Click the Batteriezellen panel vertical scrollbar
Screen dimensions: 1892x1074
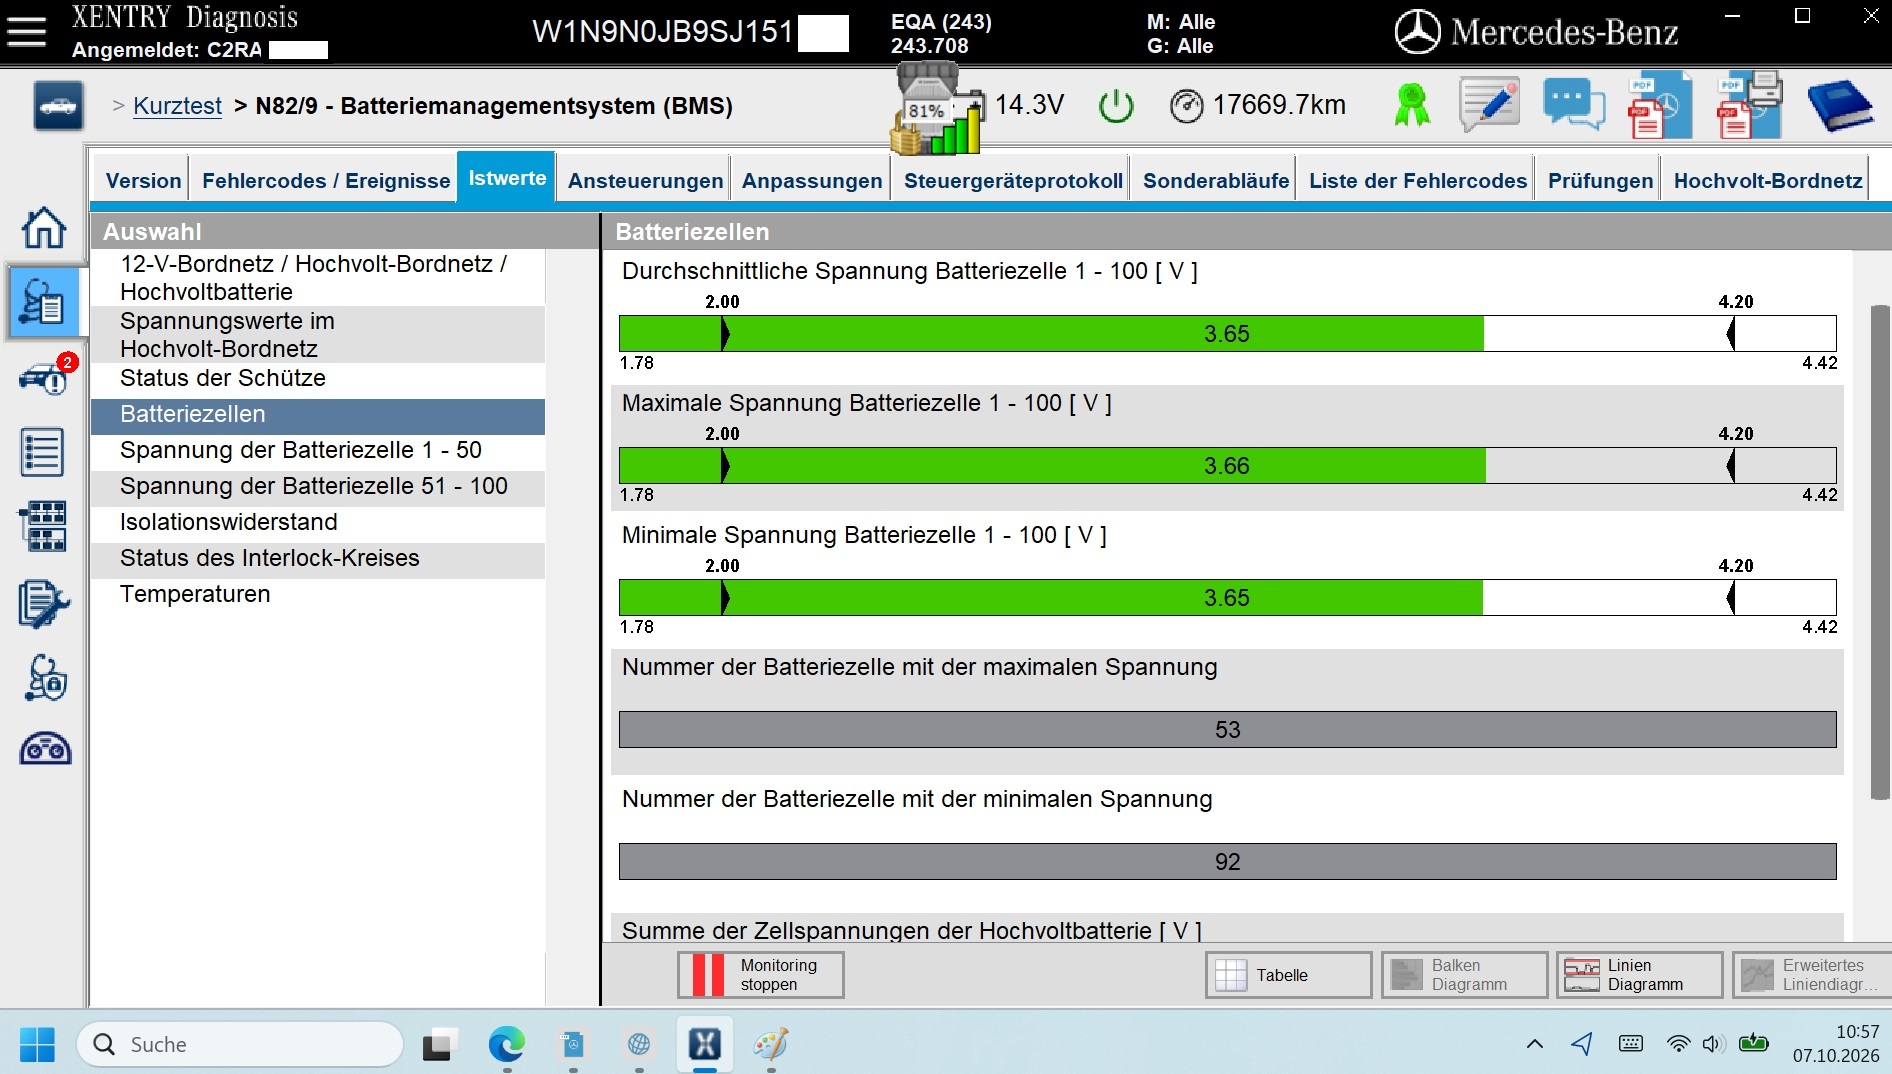1880,552
